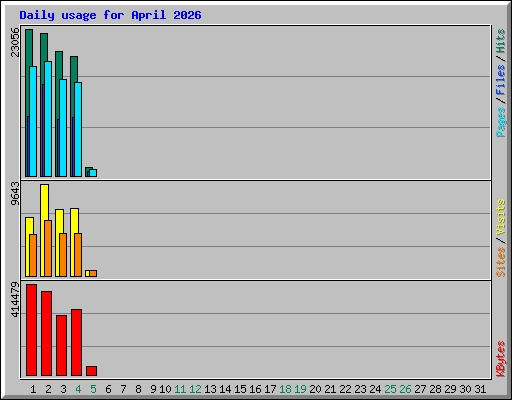The height and width of the screenshot is (400, 512).
Task: Click the red "KBytes" legend label
Action: click(x=501, y=359)
